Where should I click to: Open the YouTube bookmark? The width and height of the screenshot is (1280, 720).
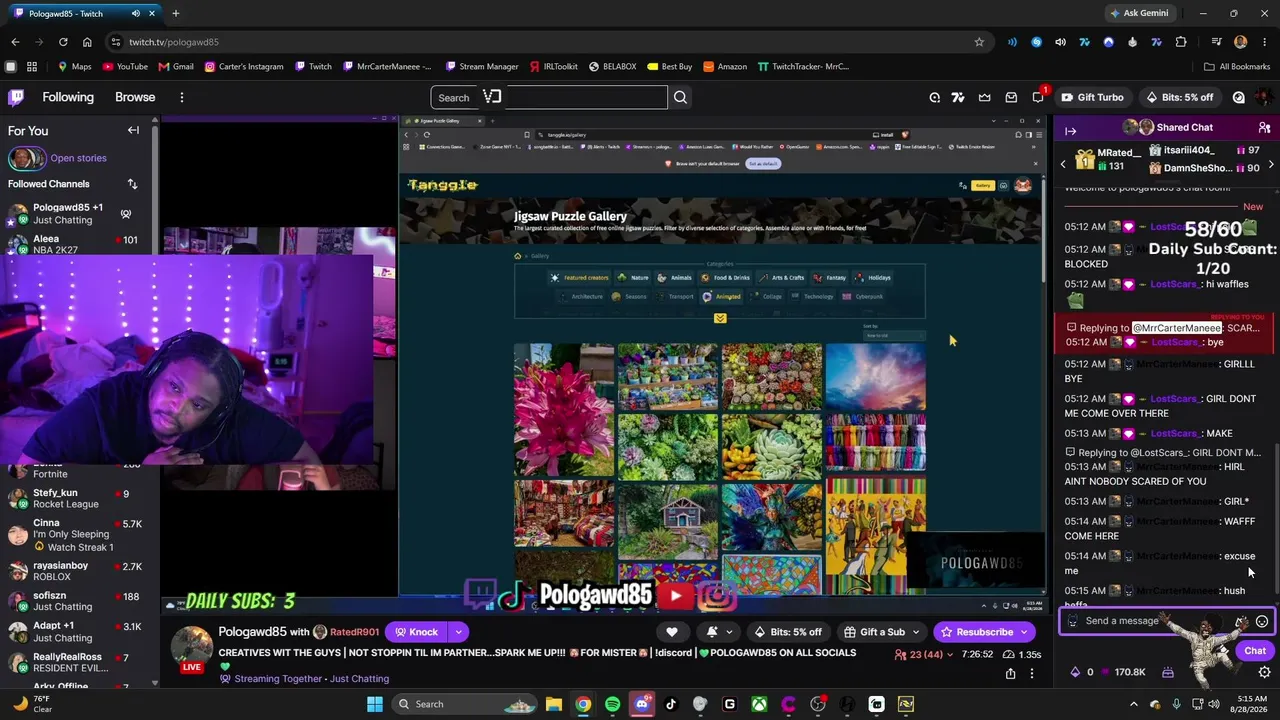(x=124, y=67)
